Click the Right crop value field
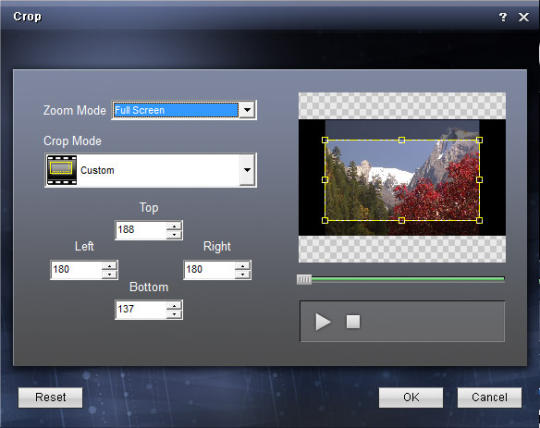540x428 pixels. 209,270
